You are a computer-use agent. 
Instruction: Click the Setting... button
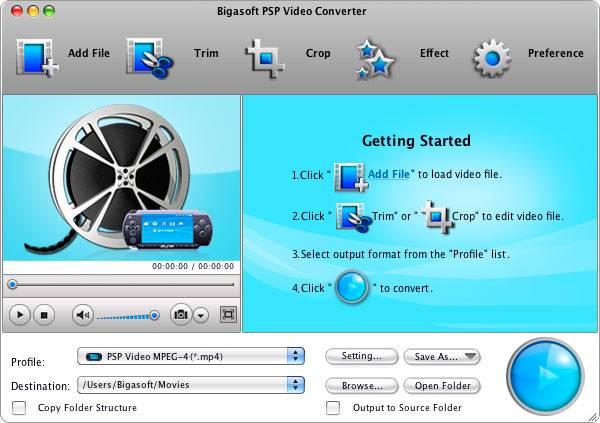tap(361, 356)
